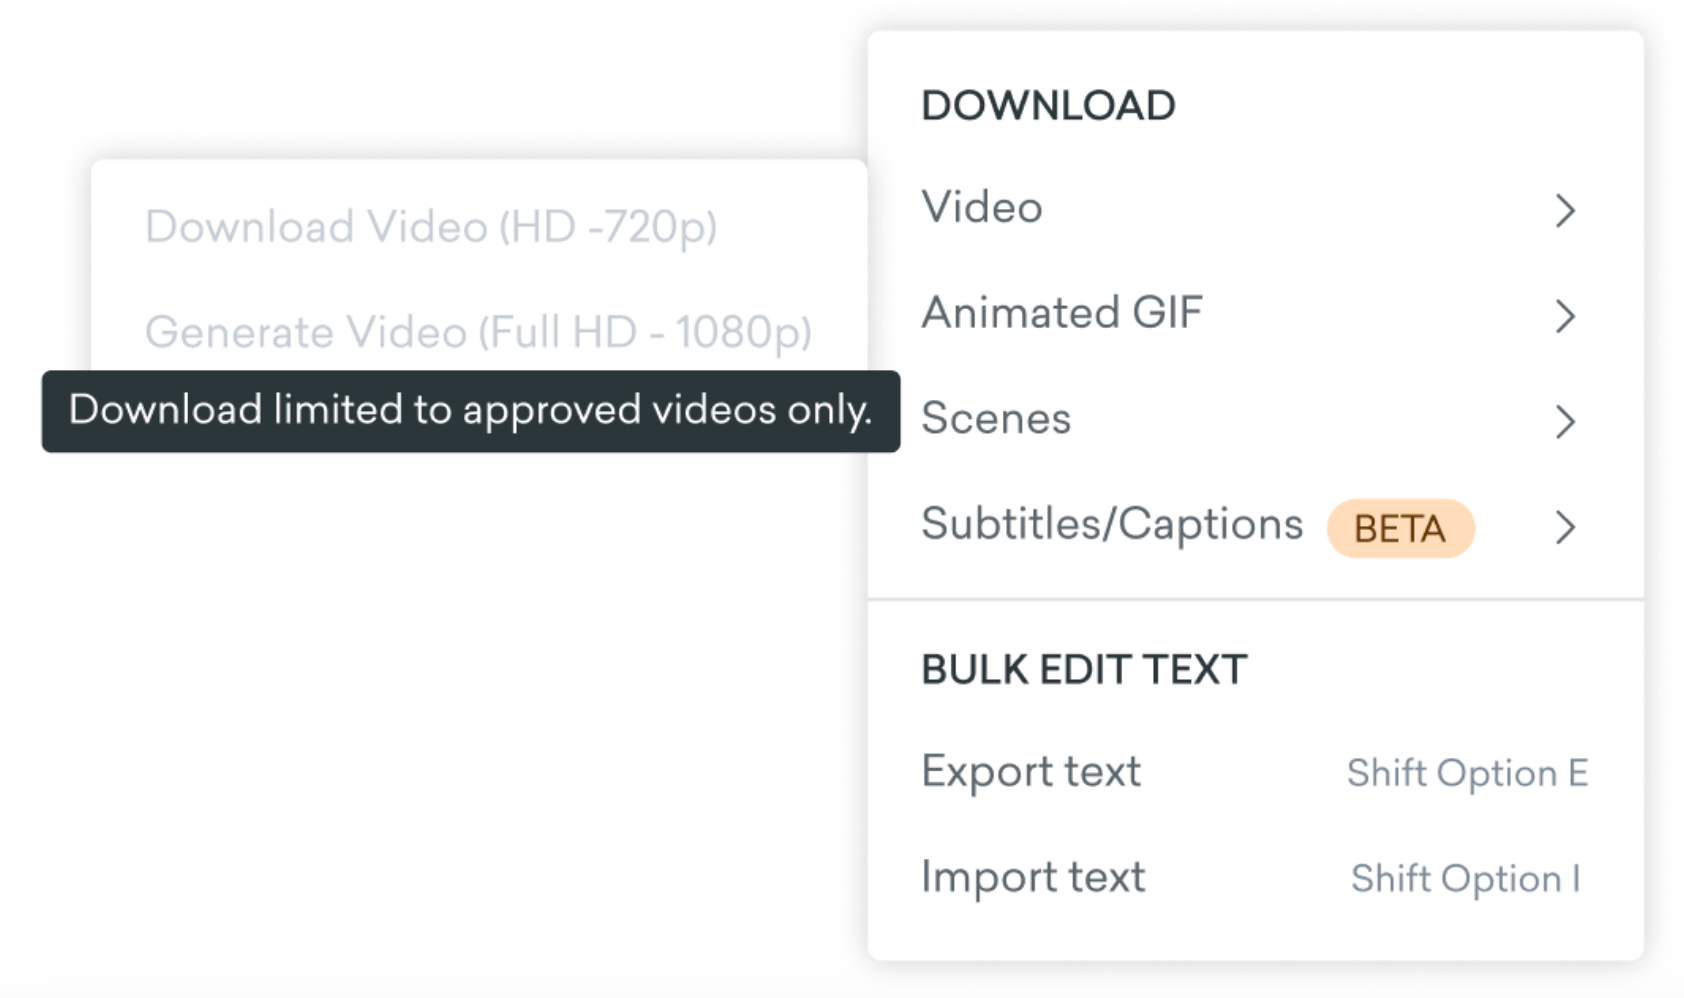Select the Video row in Download menu

981,207
